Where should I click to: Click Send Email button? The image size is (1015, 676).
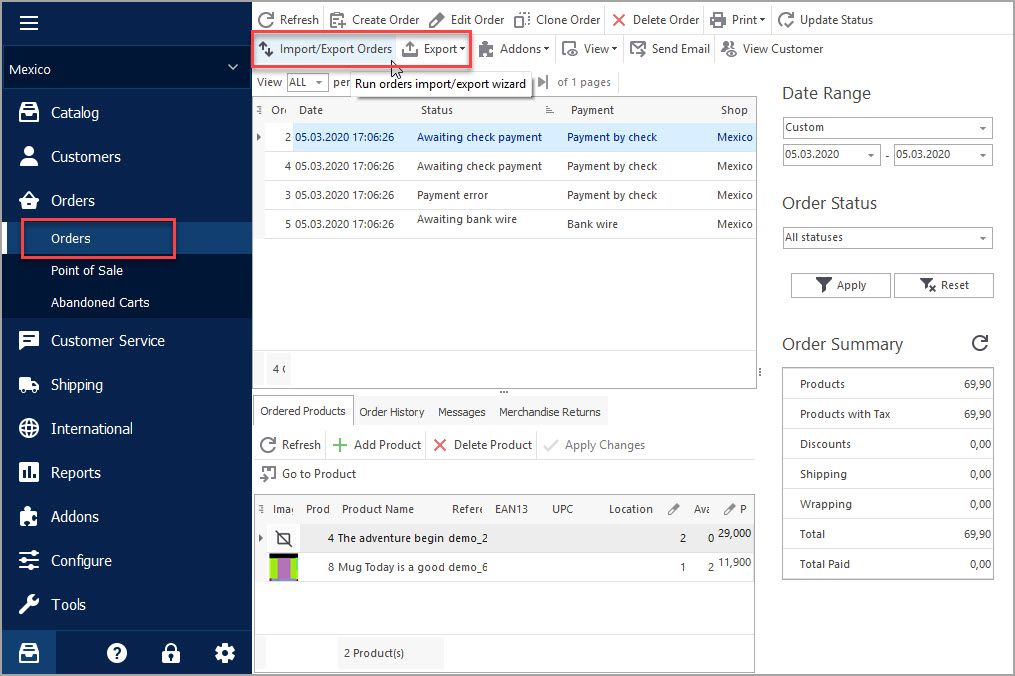[x=670, y=49]
